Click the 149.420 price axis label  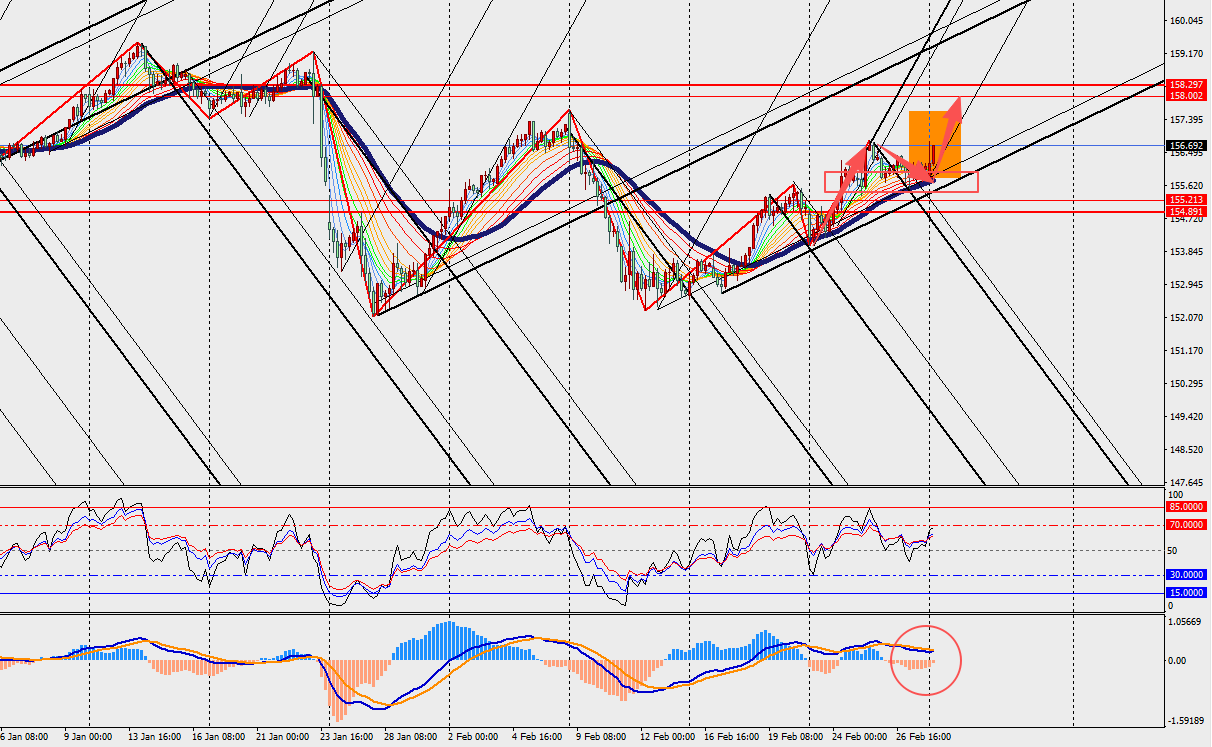click(1186, 416)
